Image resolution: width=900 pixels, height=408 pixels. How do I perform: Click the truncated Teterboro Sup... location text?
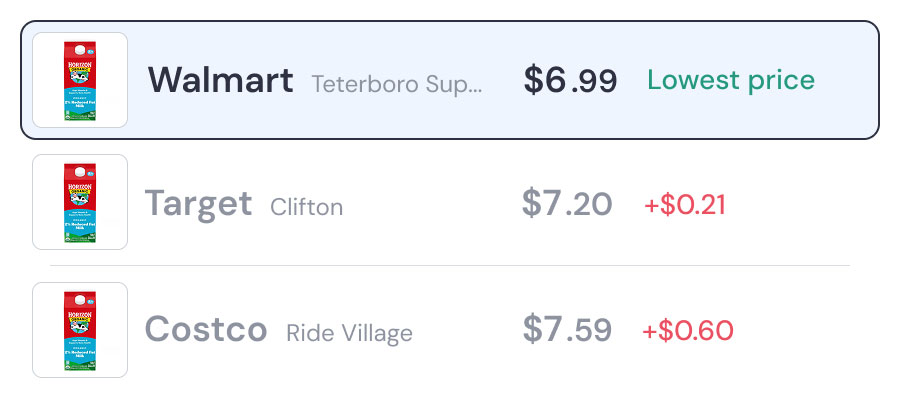(x=397, y=83)
